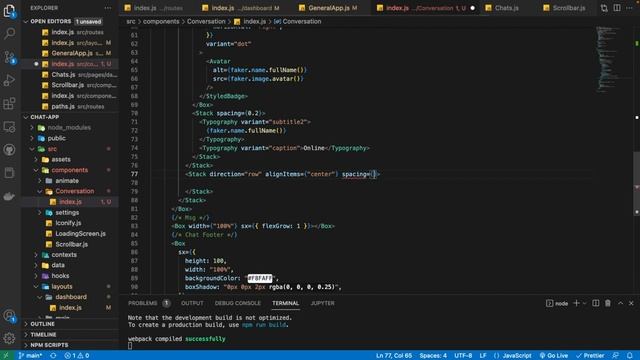640x360 pixels.
Task: Expand the animate folder
Action: pyautogui.click(x=40, y=180)
